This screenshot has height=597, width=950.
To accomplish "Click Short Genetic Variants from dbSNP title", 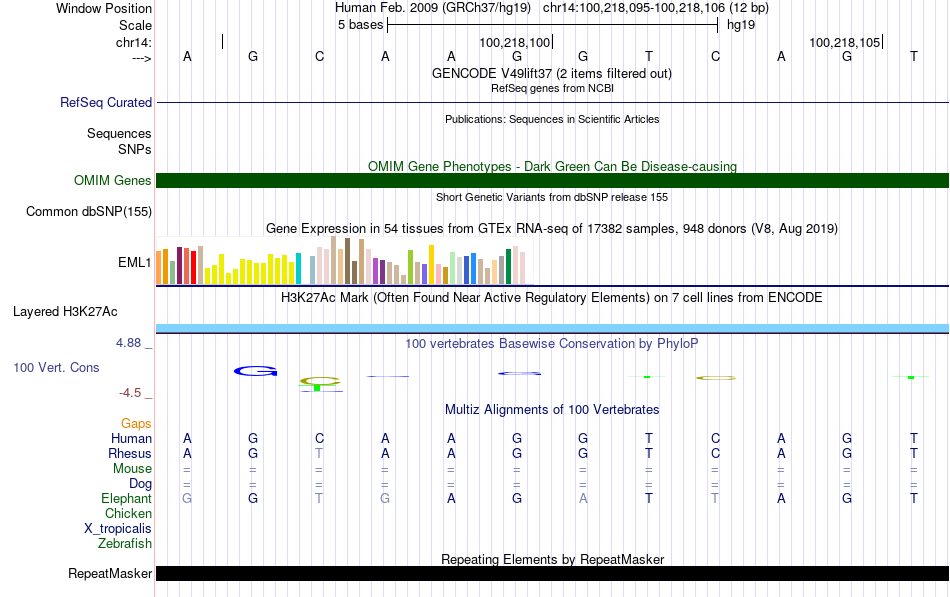I will [x=552, y=197].
